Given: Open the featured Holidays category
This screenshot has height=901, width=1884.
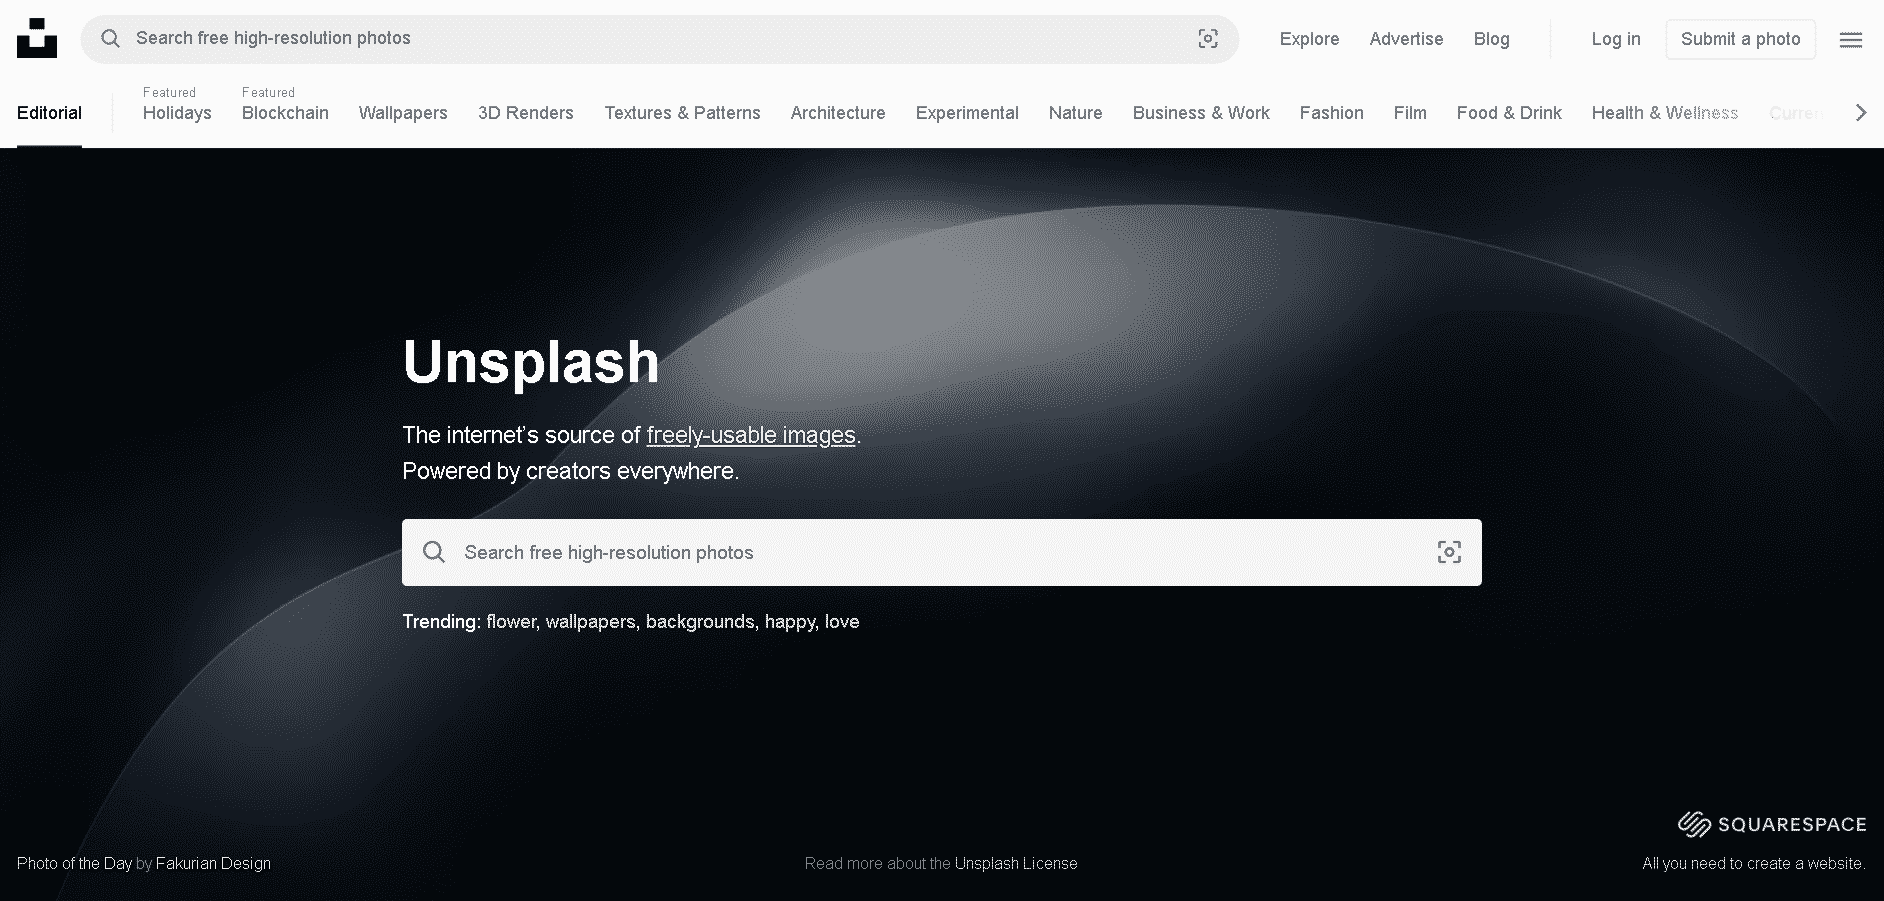Looking at the screenshot, I should coord(177,113).
